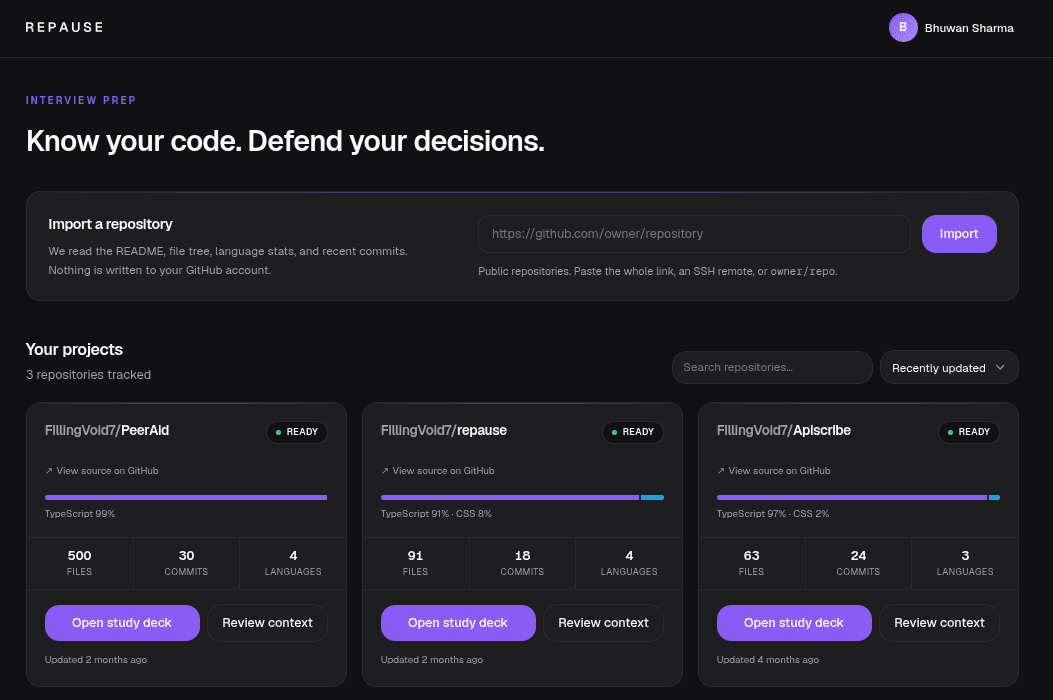Open the Bhuwan Sharma account menu

(x=952, y=28)
